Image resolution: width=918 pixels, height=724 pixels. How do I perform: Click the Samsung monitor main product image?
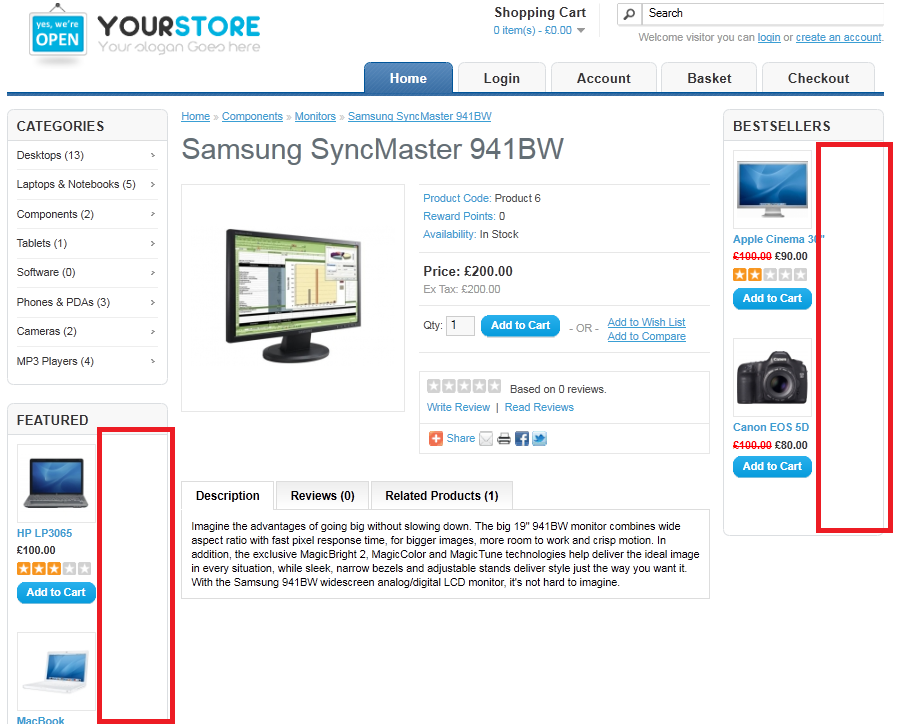click(x=293, y=298)
